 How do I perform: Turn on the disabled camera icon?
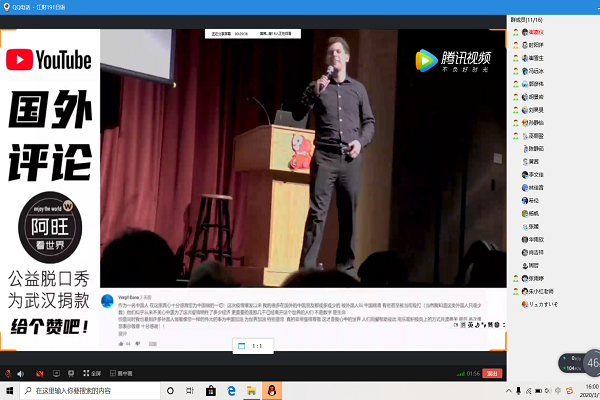(x=39, y=374)
